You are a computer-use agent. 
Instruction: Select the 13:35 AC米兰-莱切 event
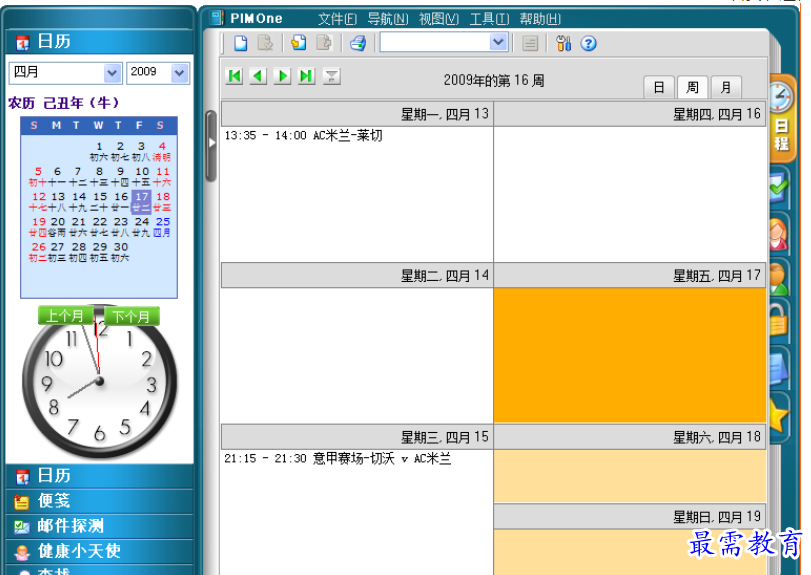click(304, 135)
